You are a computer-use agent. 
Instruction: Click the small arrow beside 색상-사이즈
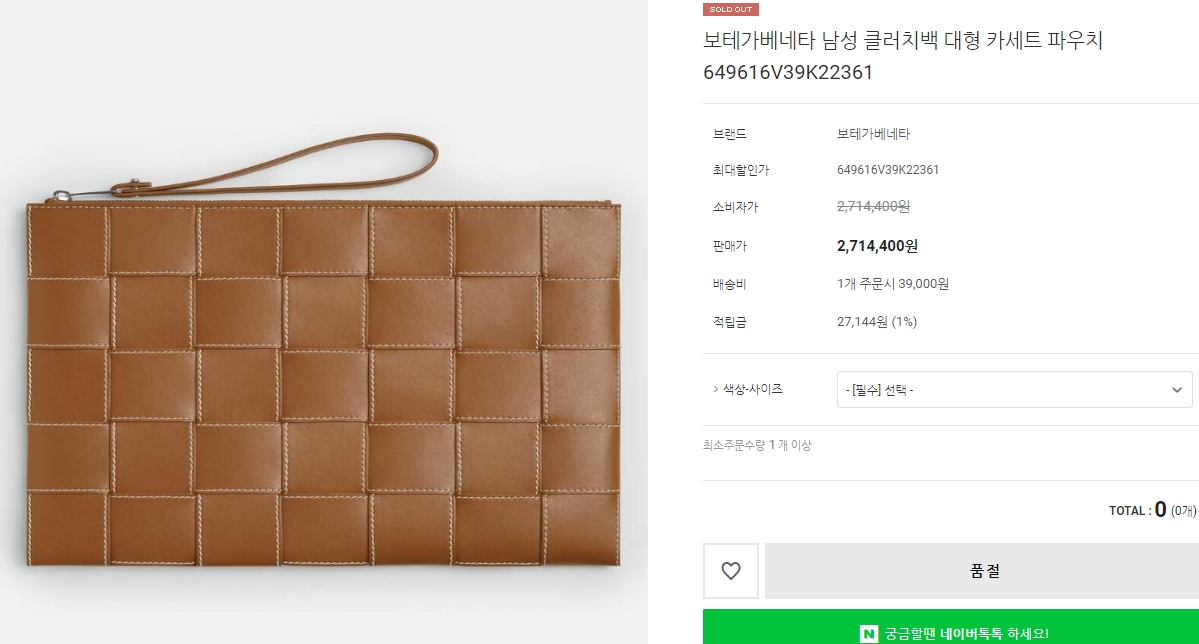[715, 389]
